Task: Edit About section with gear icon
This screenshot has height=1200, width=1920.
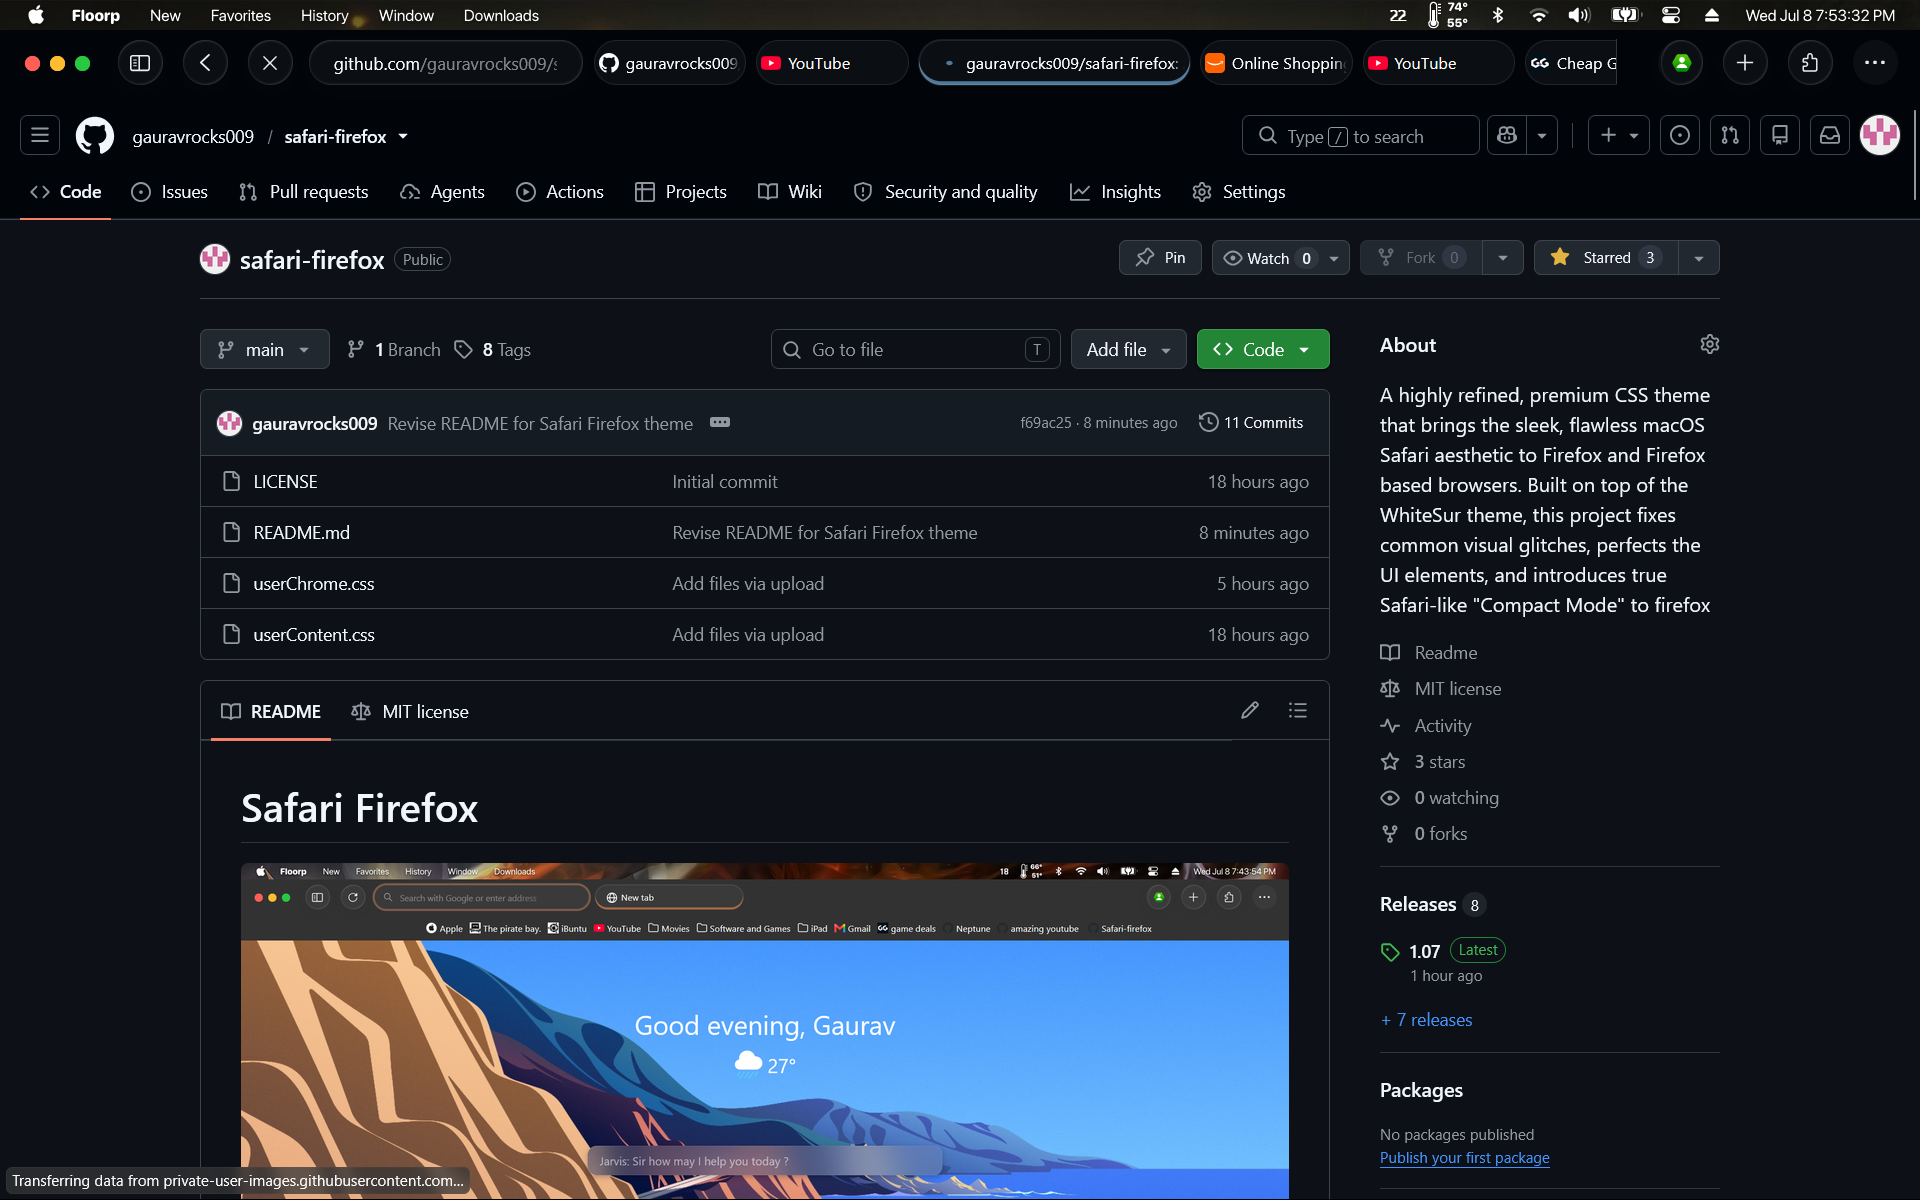Action: [1710, 344]
